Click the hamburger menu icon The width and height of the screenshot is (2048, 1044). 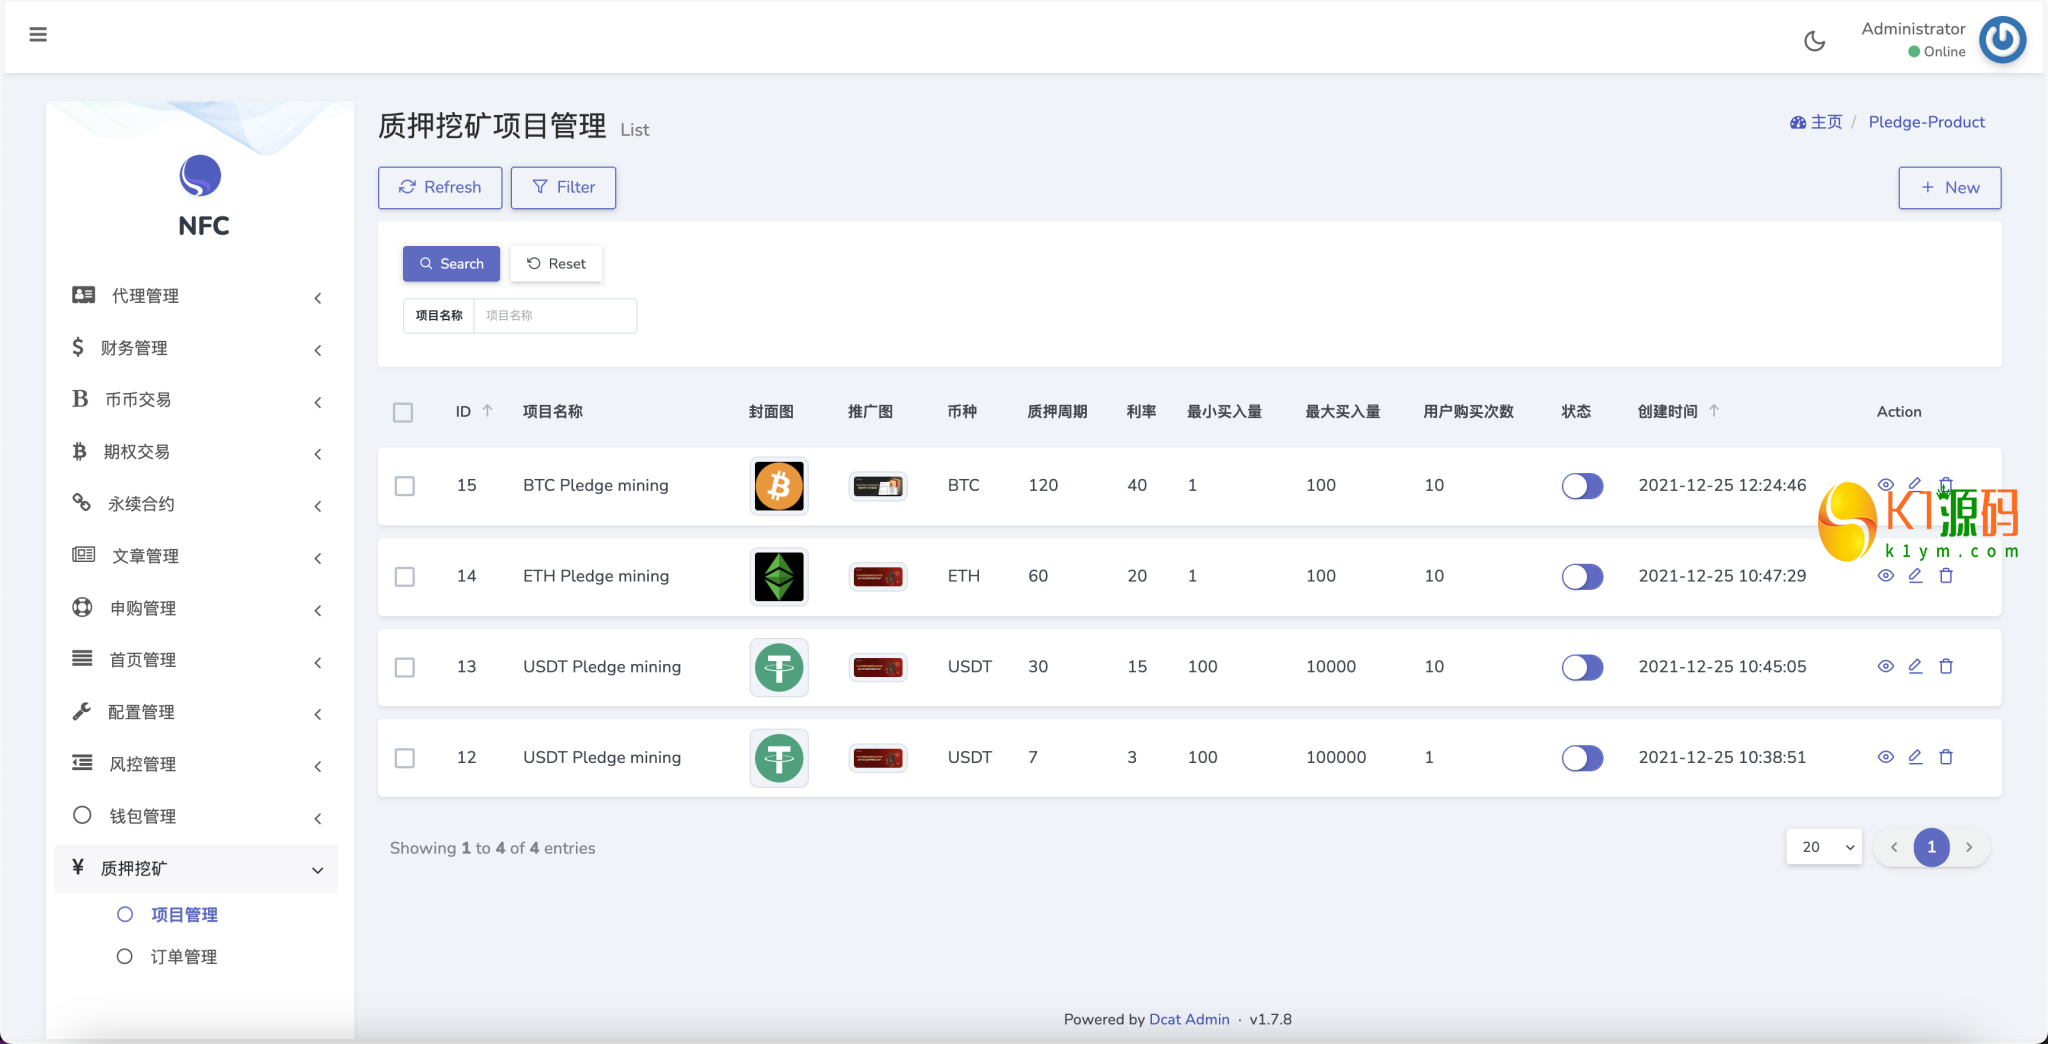point(38,35)
